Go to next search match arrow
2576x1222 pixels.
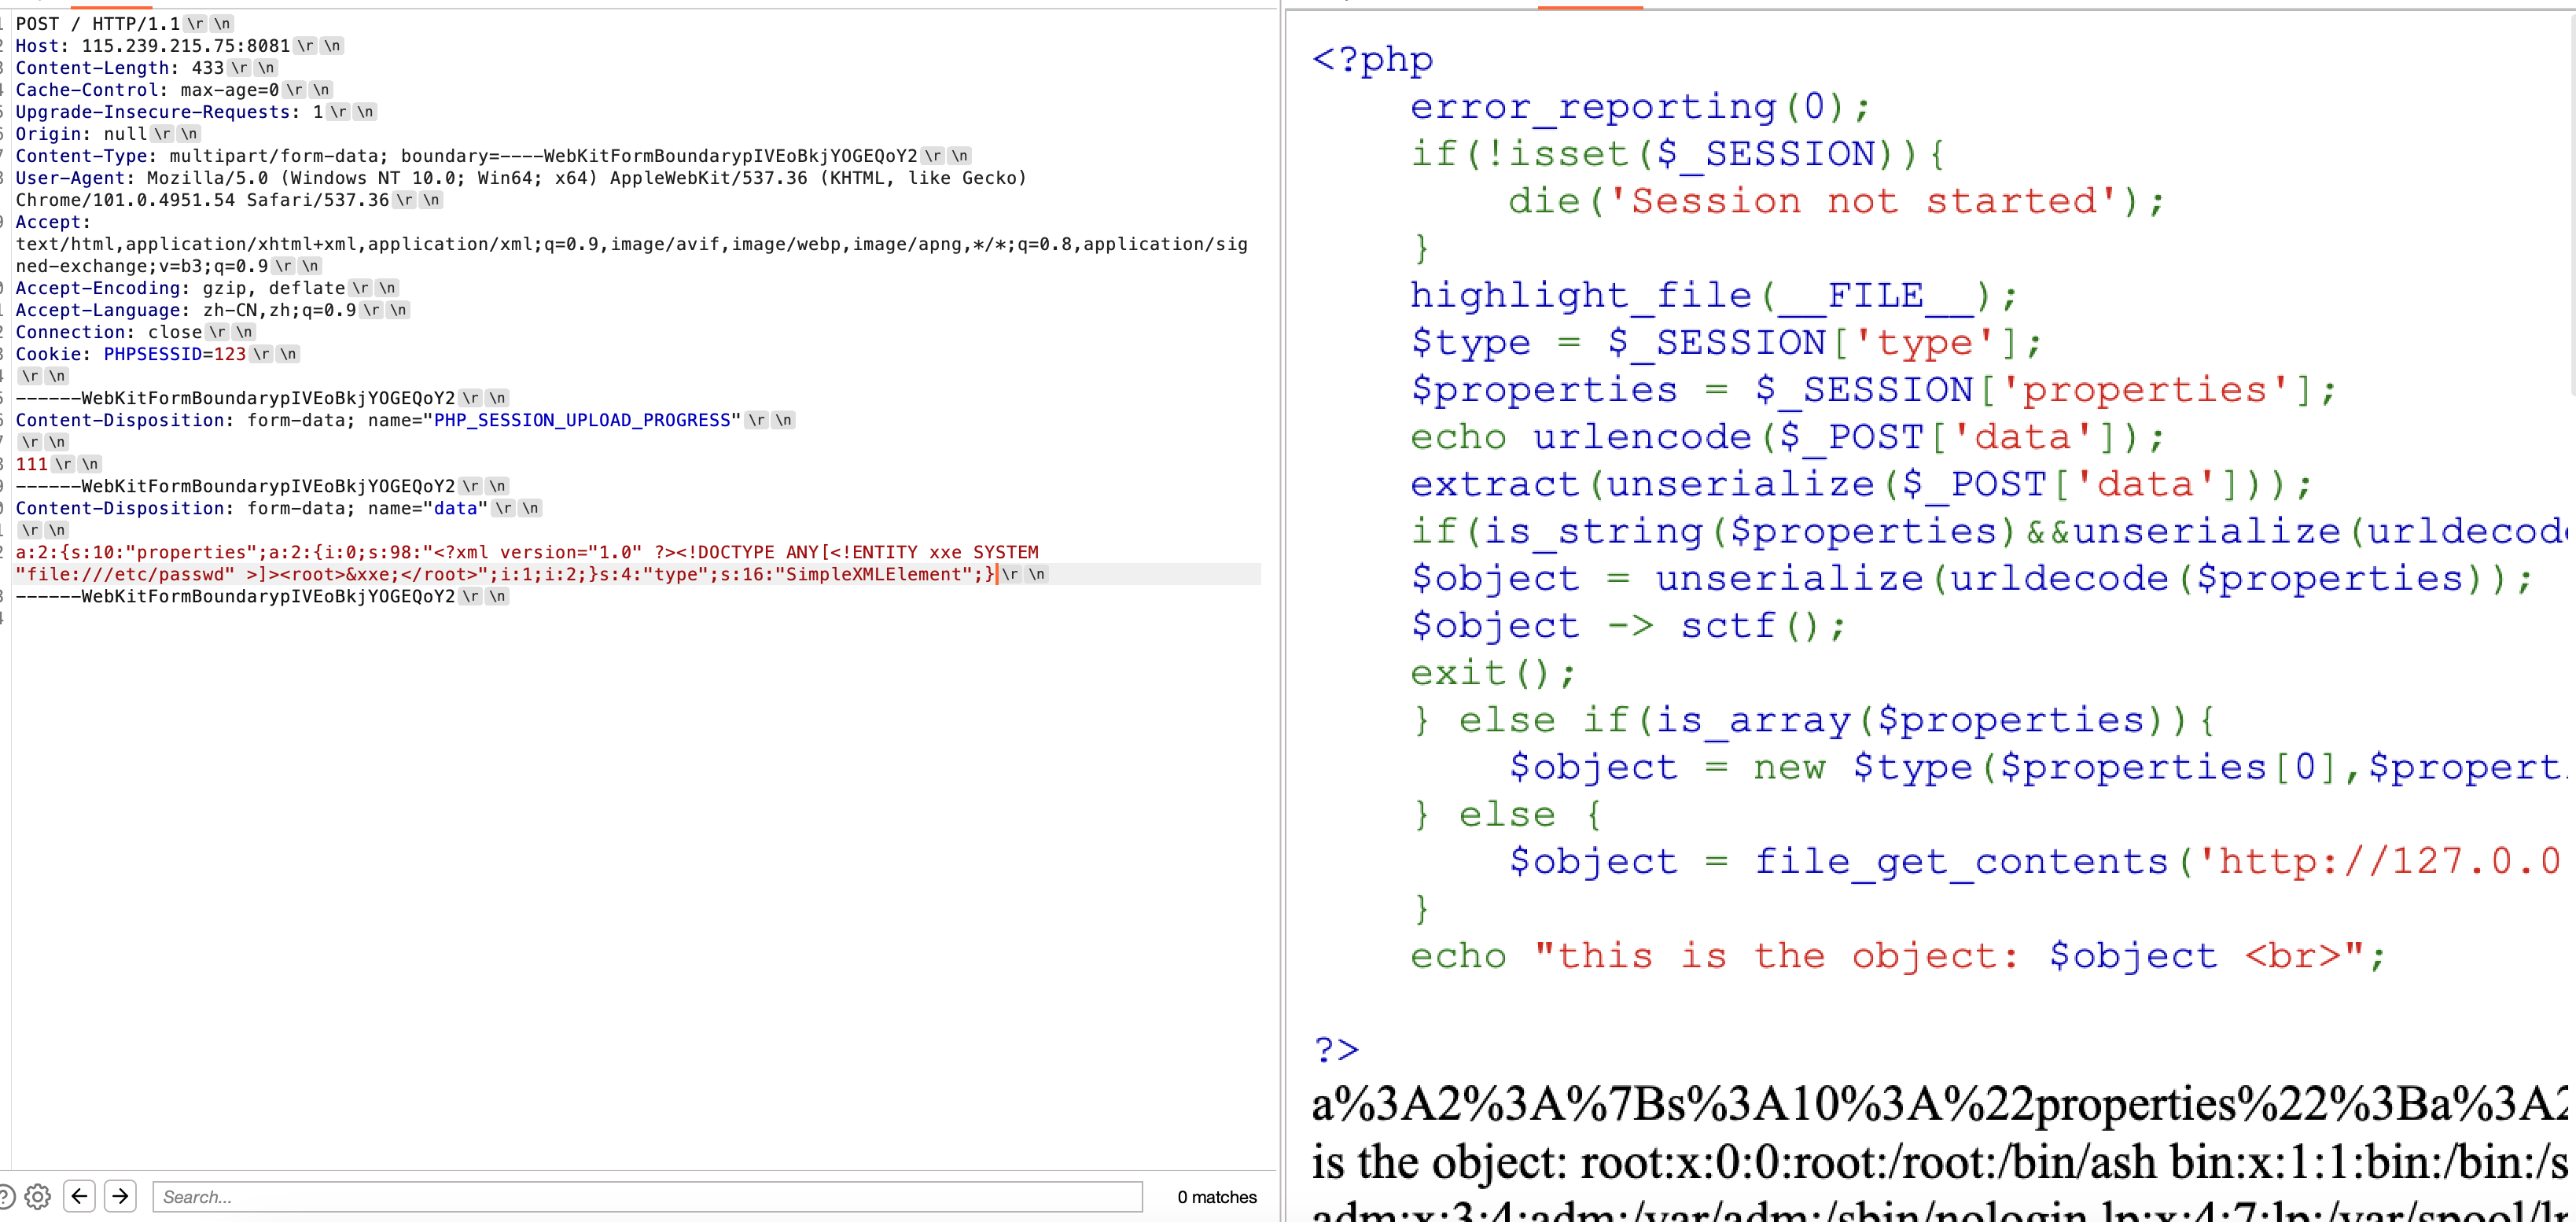120,1196
